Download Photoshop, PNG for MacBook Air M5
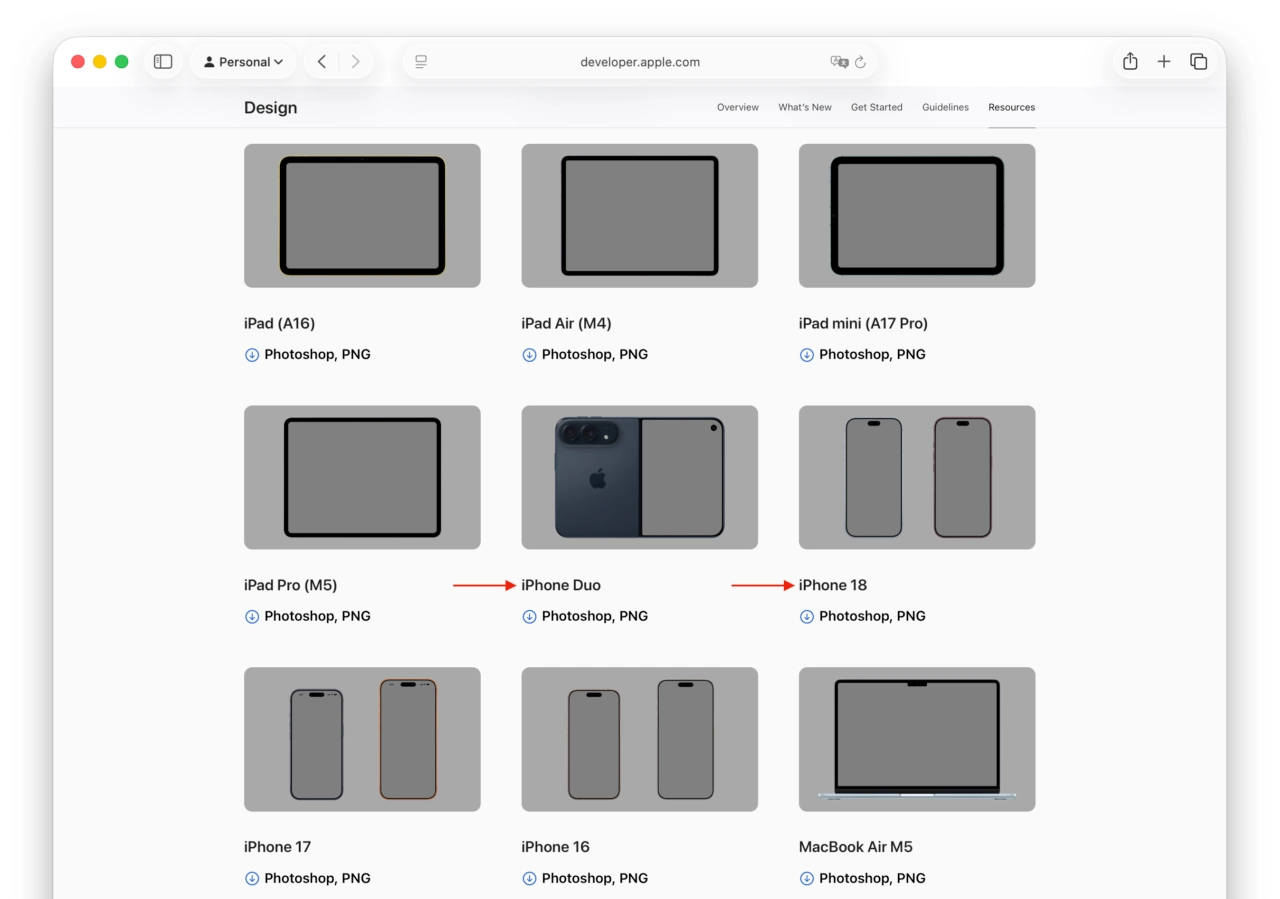 (x=872, y=879)
